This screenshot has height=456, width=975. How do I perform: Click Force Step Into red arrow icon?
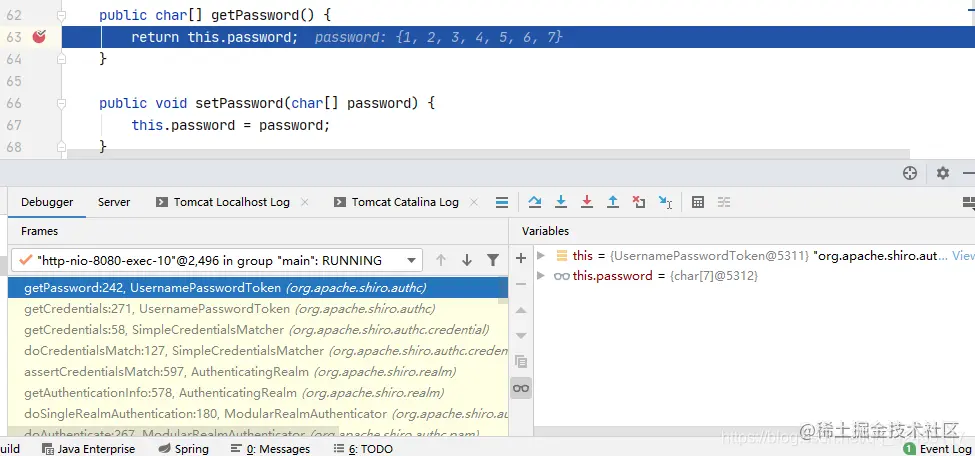(586, 202)
